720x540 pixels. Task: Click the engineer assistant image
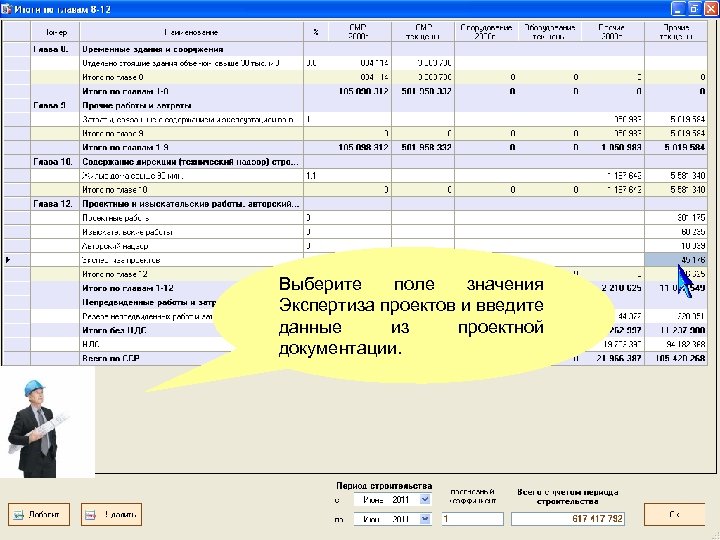[38, 428]
